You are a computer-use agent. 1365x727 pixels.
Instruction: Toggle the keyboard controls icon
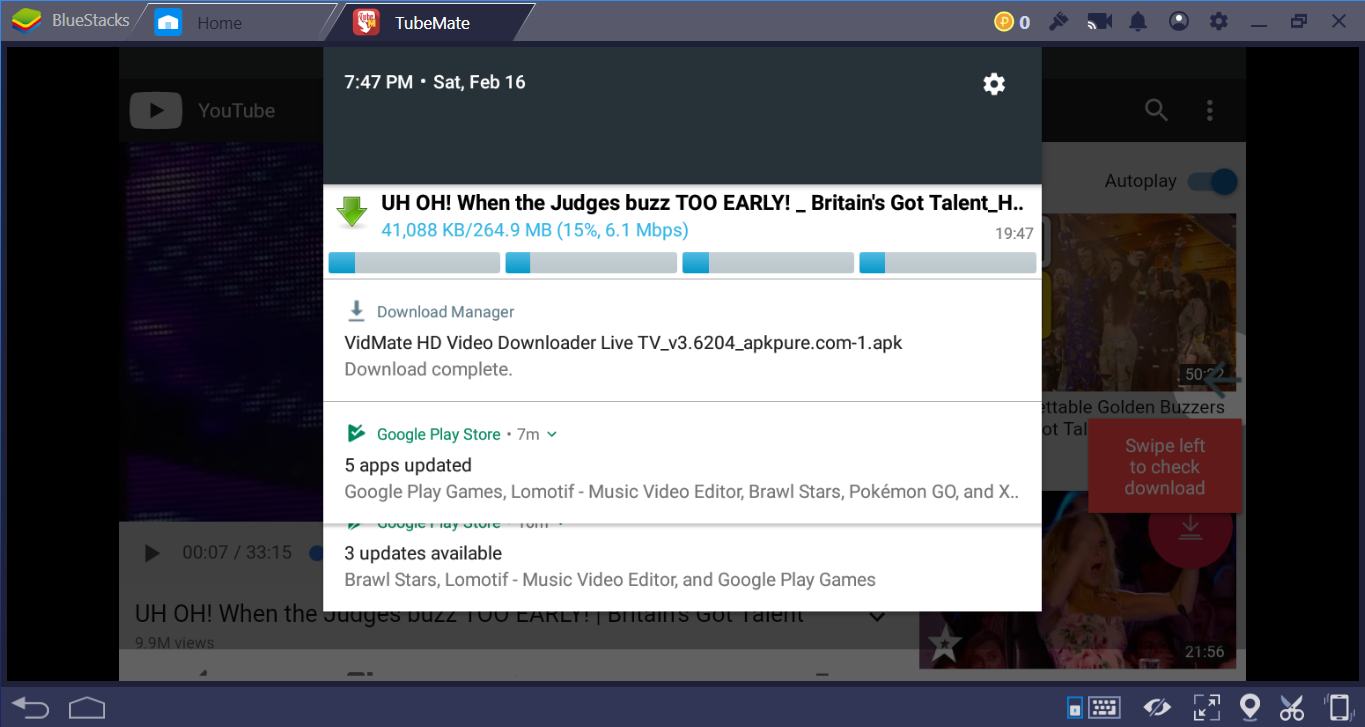(x=1103, y=707)
